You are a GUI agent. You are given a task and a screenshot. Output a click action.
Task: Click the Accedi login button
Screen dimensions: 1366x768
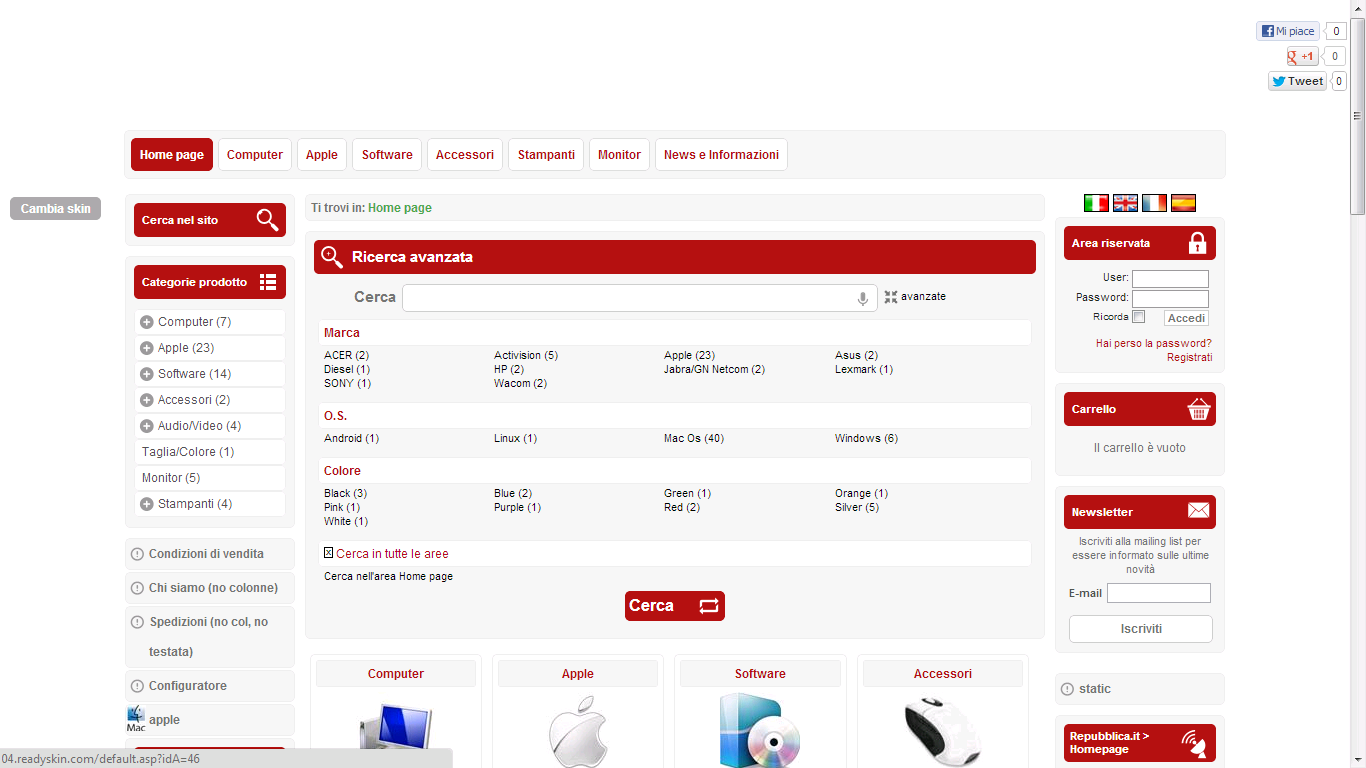1186,318
